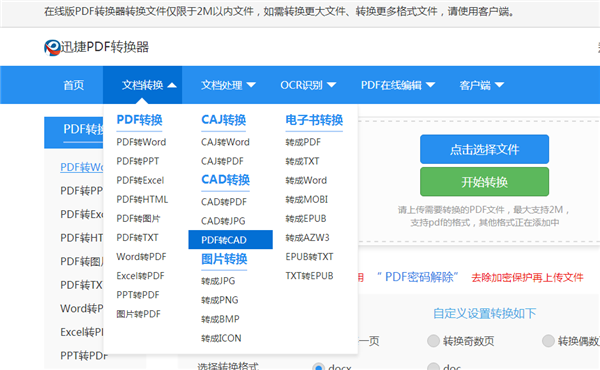Click the green 开始转换 button

tap(484, 182)
